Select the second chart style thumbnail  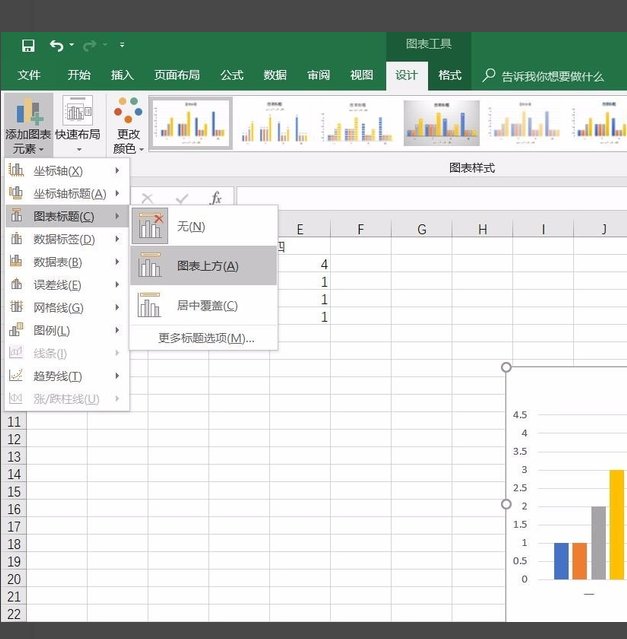(274, 123)
